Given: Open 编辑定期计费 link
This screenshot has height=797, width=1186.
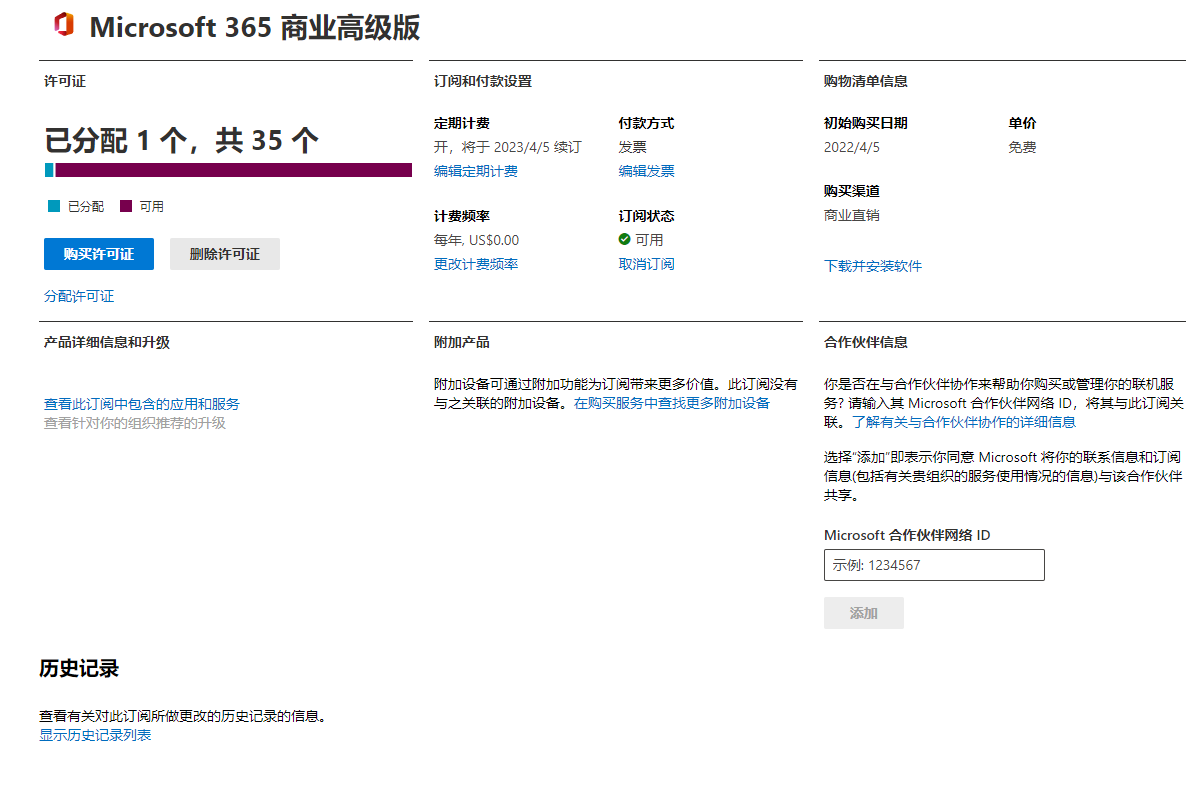Looking at the screenshot, I should (476, 171).
